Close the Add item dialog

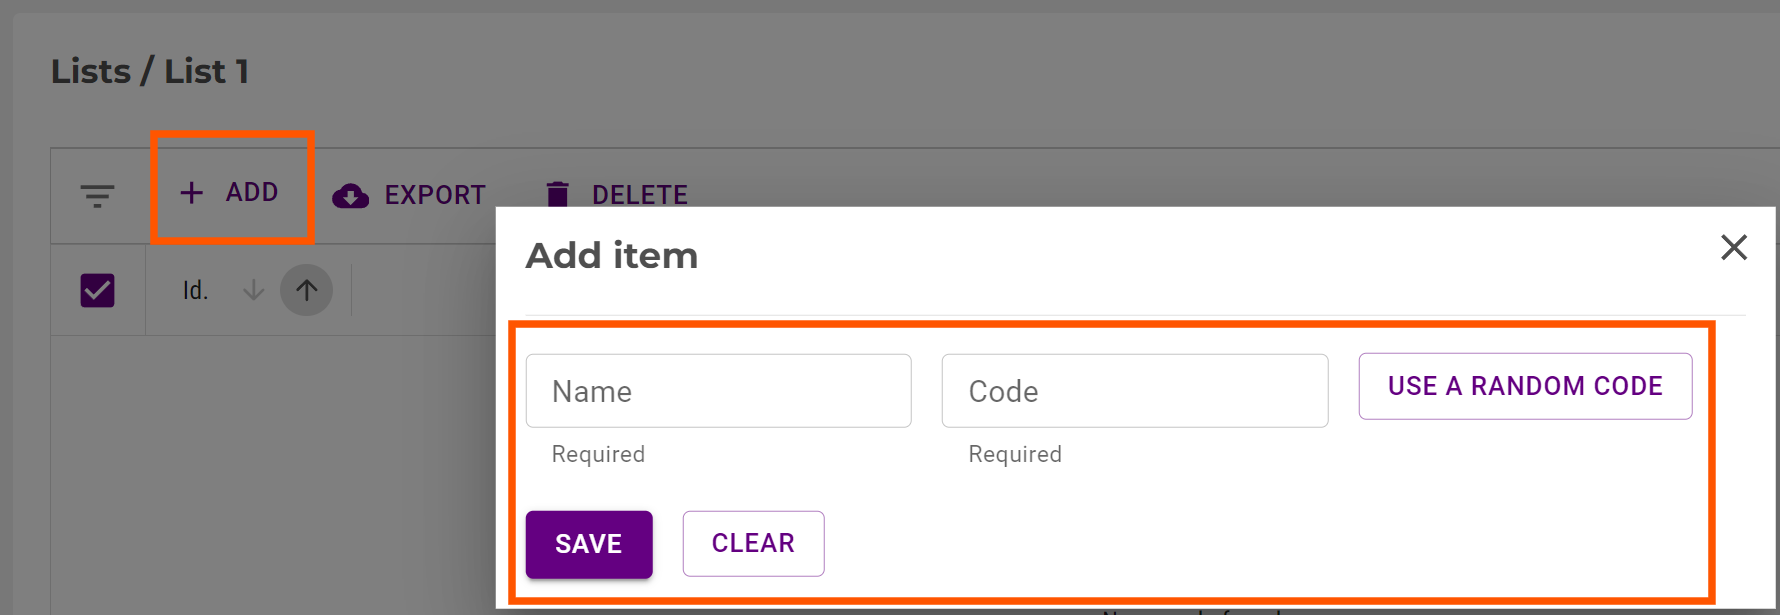click(1733, 247)
